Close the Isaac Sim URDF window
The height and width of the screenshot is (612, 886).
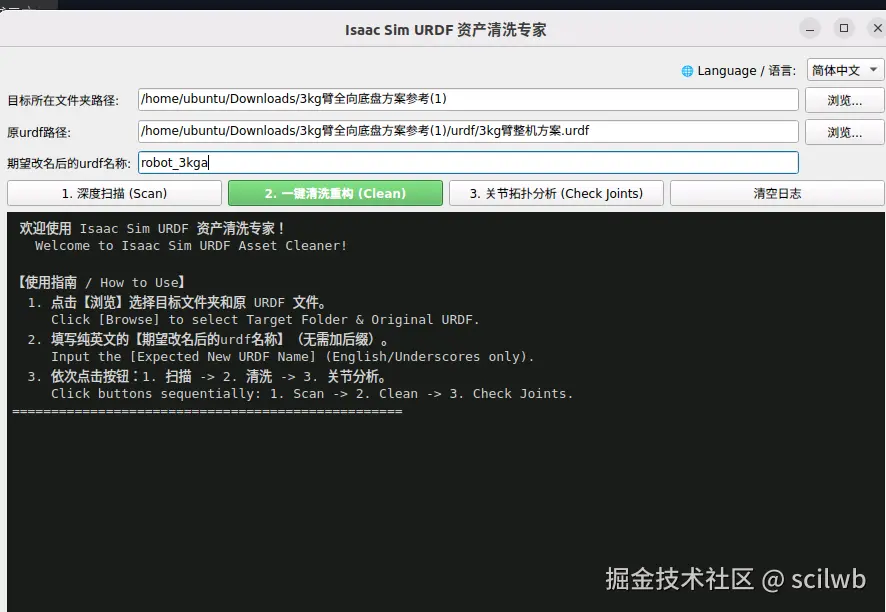click(878, 28)
